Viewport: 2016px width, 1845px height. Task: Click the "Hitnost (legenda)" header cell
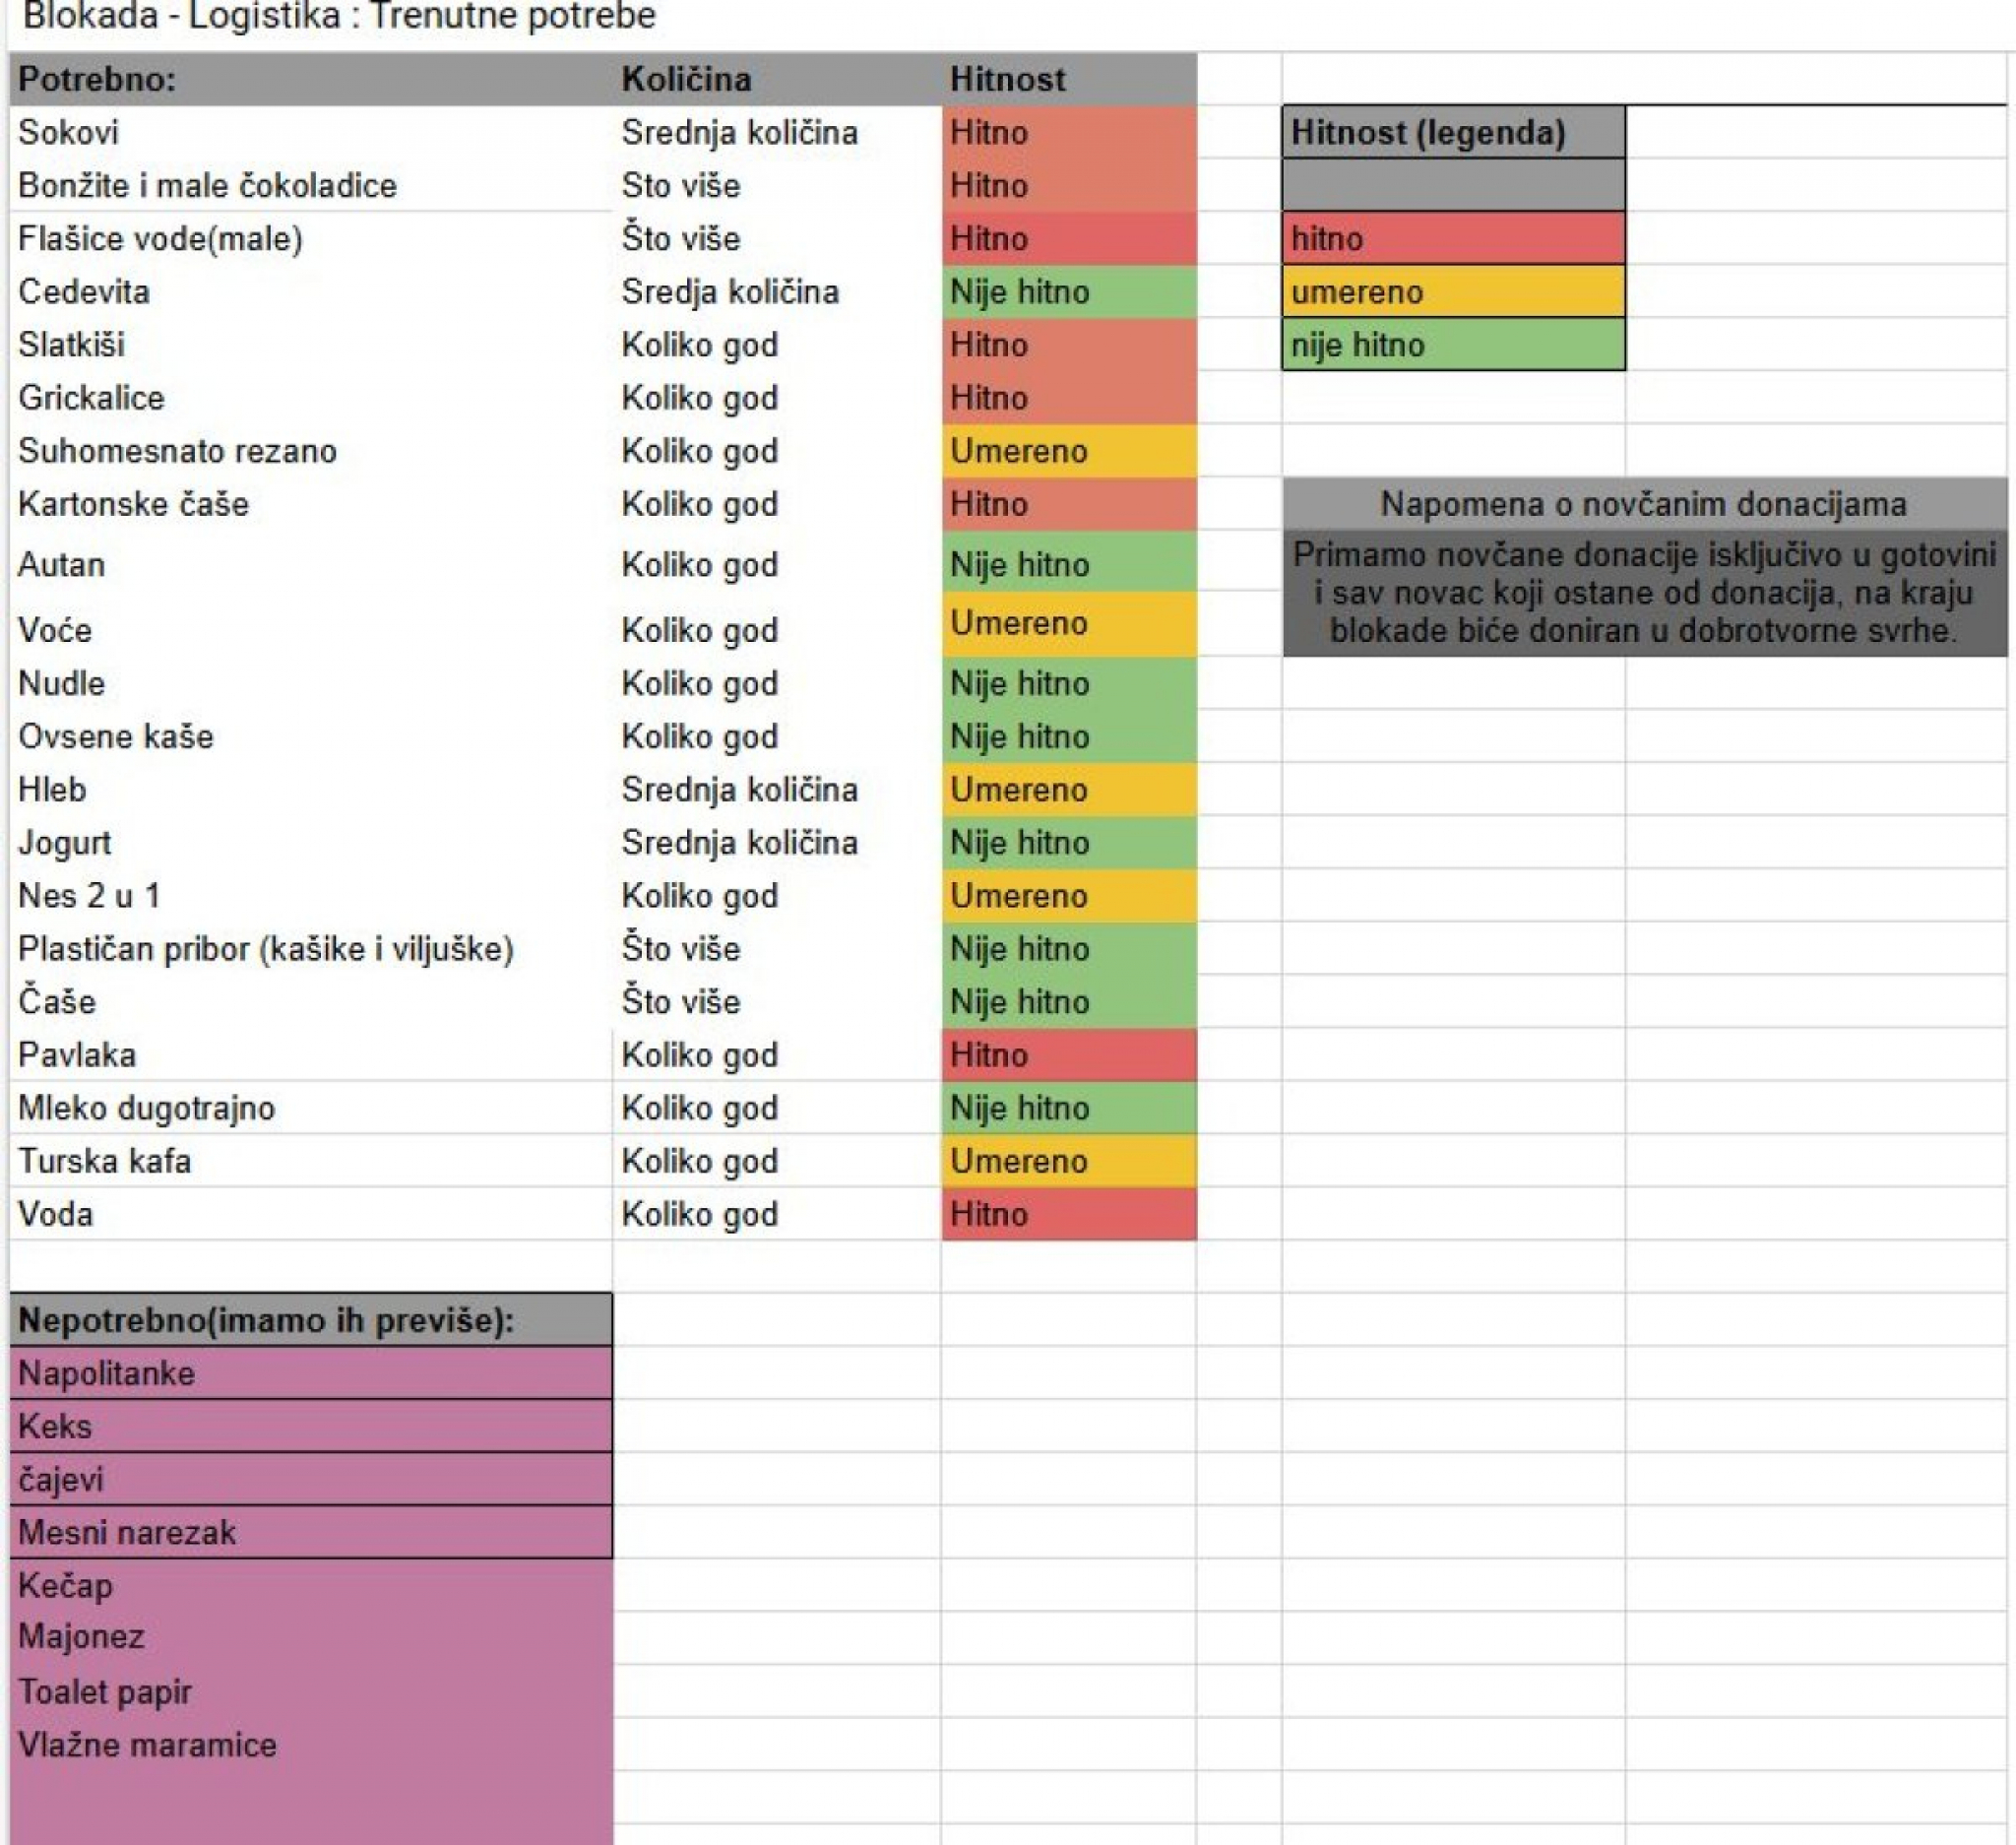[1452, 132]
